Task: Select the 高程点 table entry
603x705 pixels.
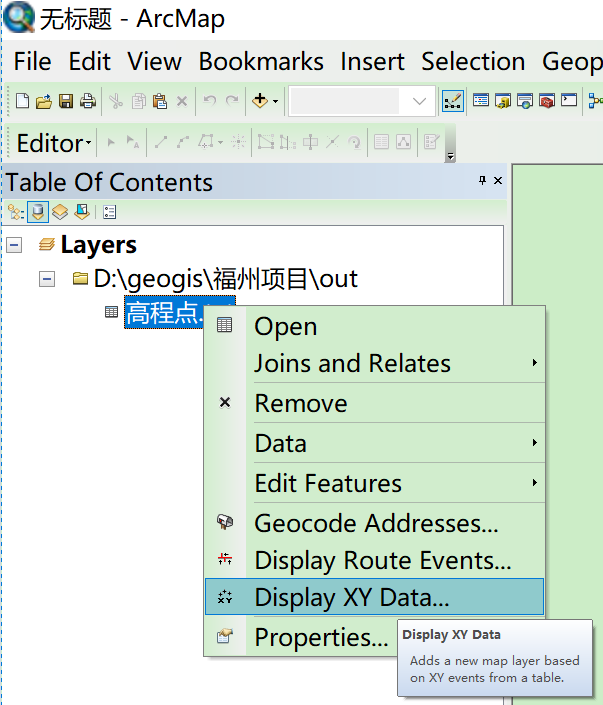Action: (164, 312)
